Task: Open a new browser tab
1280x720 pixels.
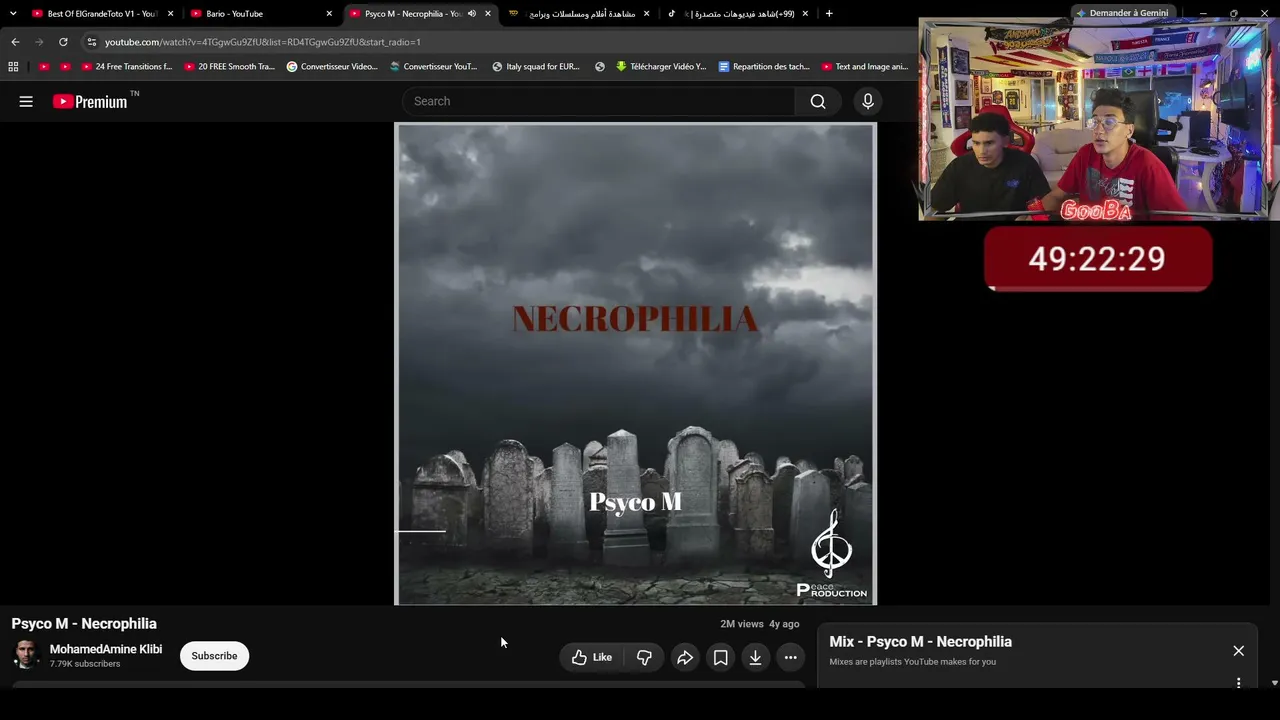Action: (828, 14)
